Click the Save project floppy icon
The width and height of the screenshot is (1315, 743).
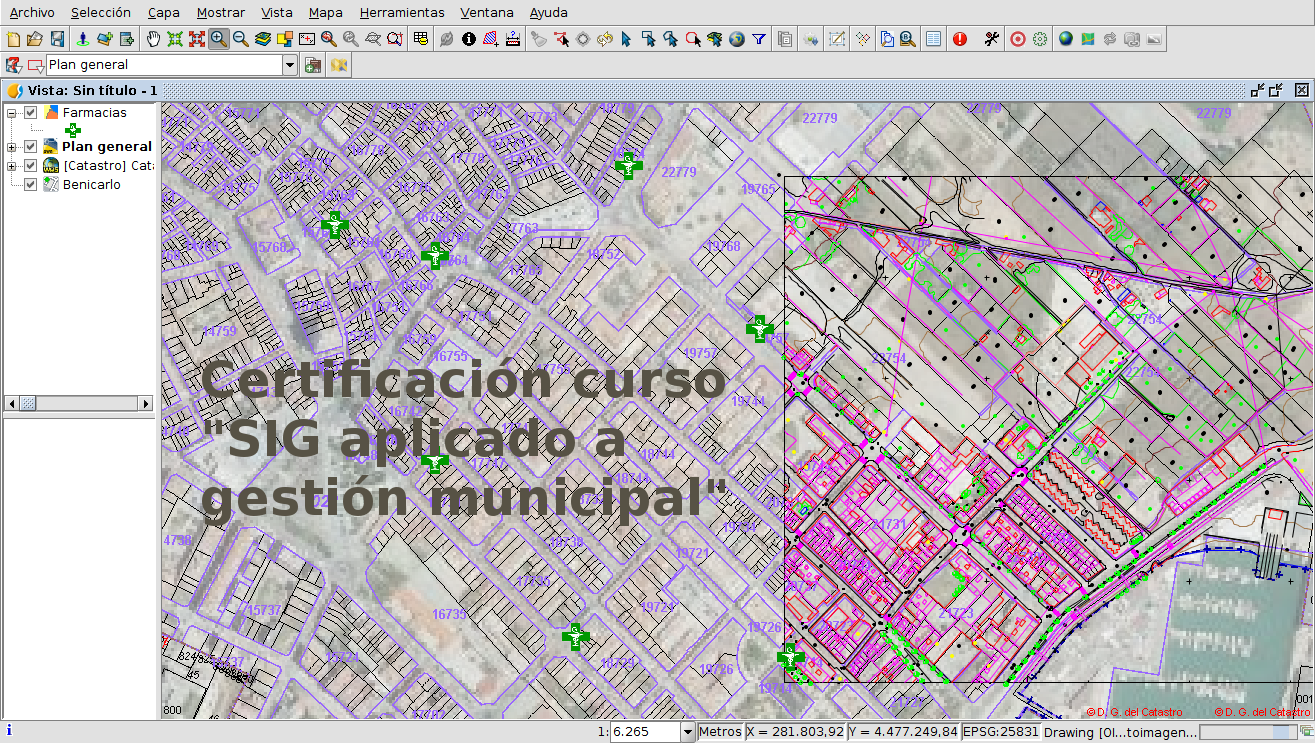pyautogui.click(x=57, y=39)
